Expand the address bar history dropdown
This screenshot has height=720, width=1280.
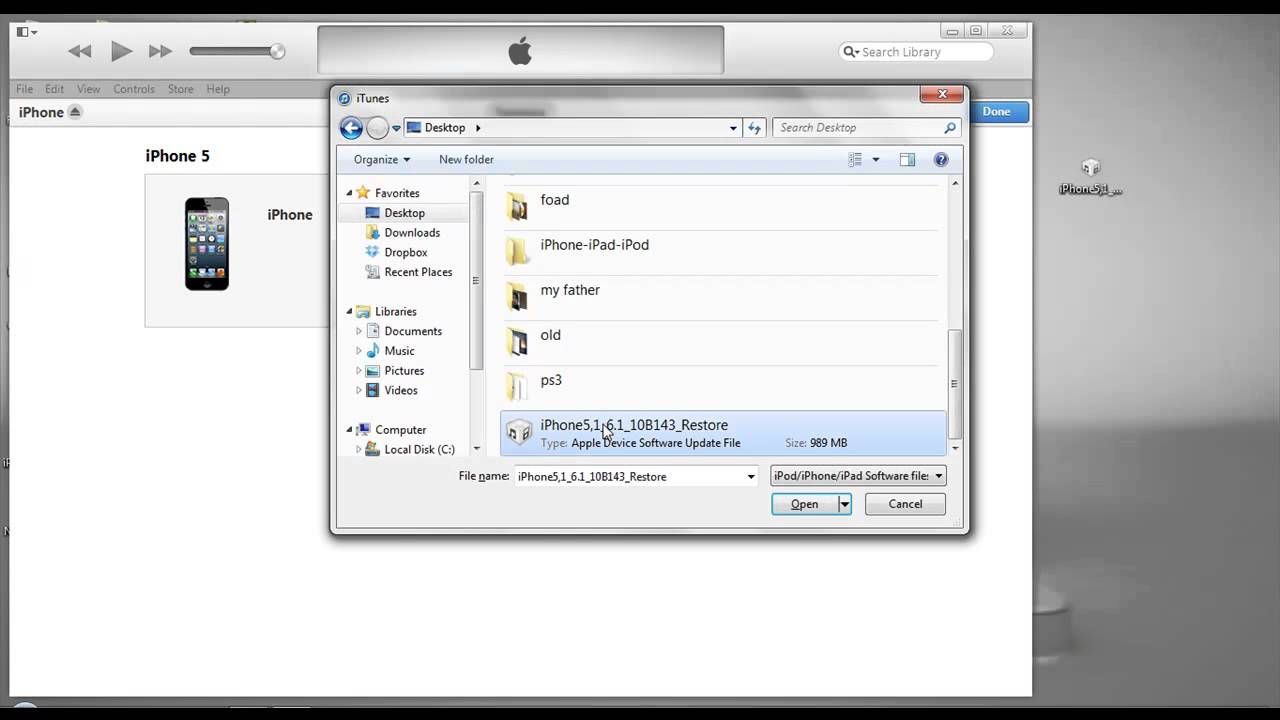tap(733, 128)
